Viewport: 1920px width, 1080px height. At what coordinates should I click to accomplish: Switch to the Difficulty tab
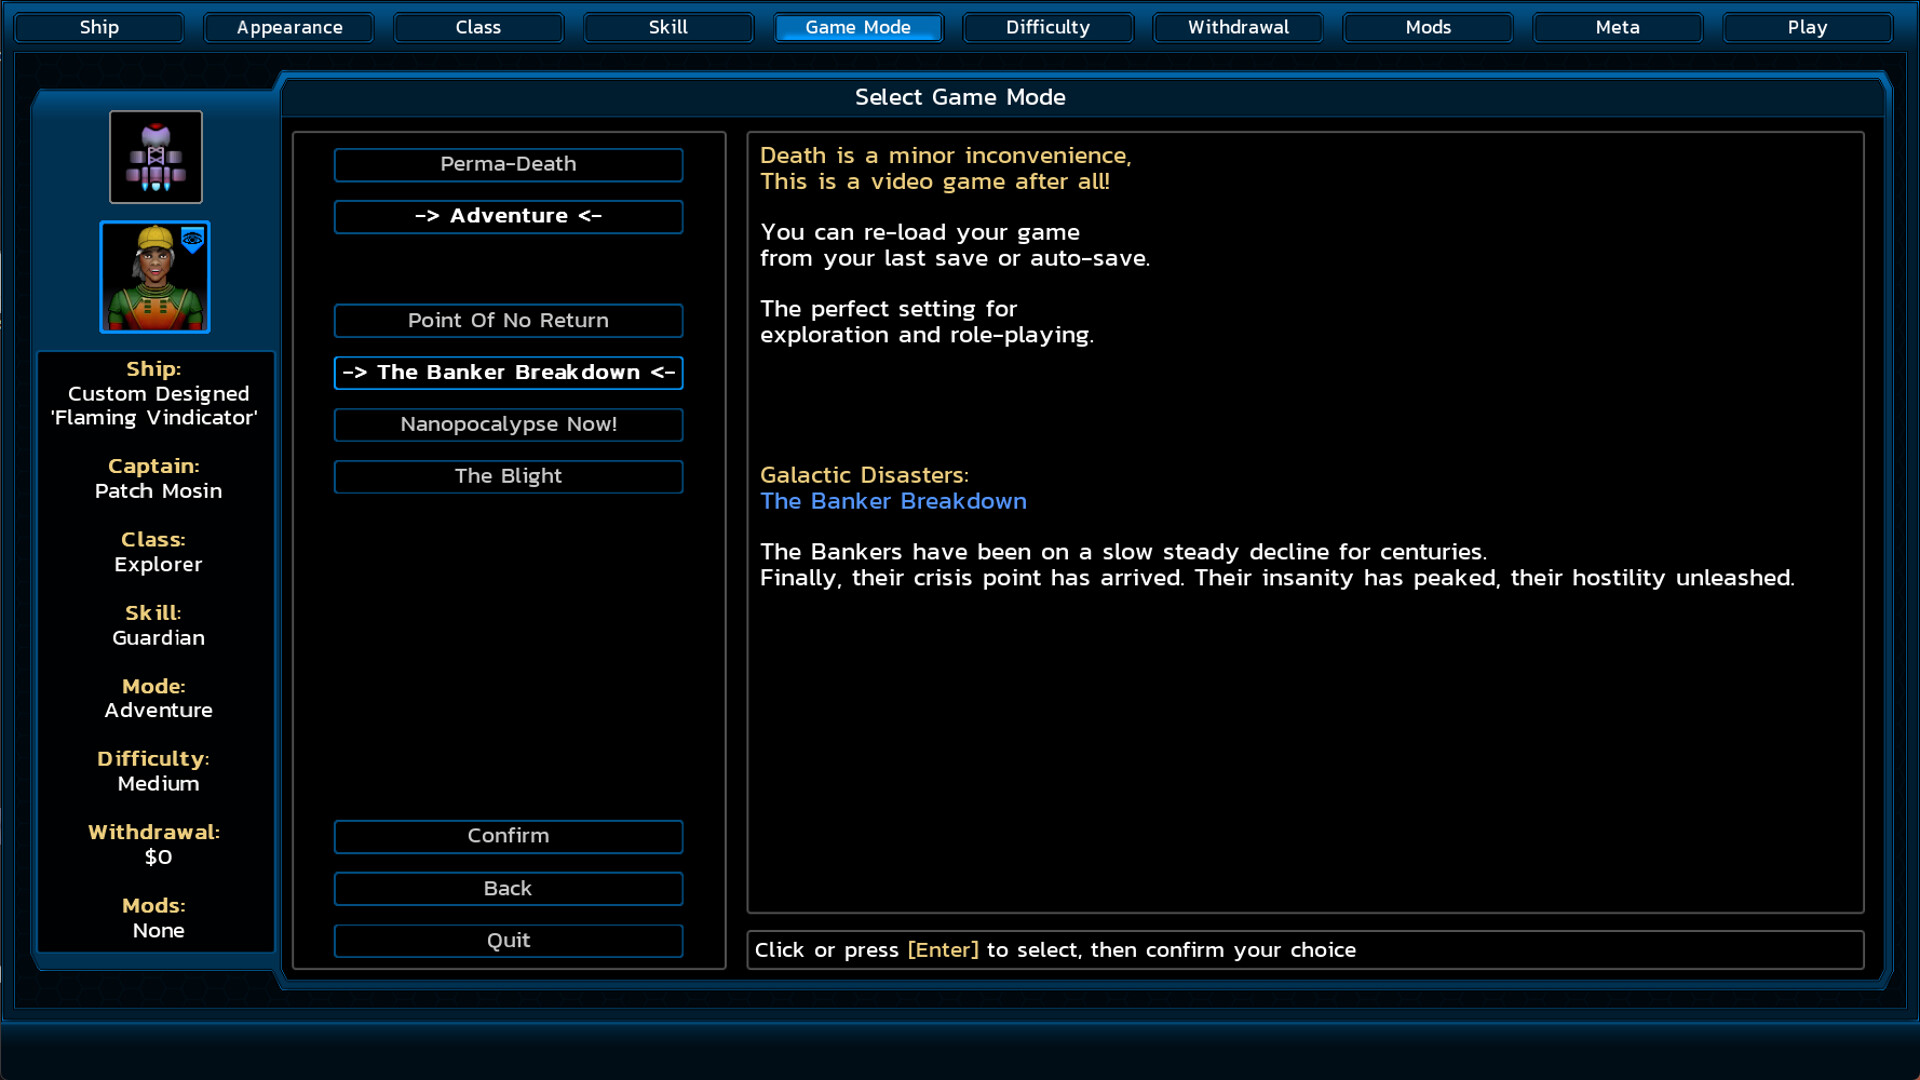tap(1047, 27)
